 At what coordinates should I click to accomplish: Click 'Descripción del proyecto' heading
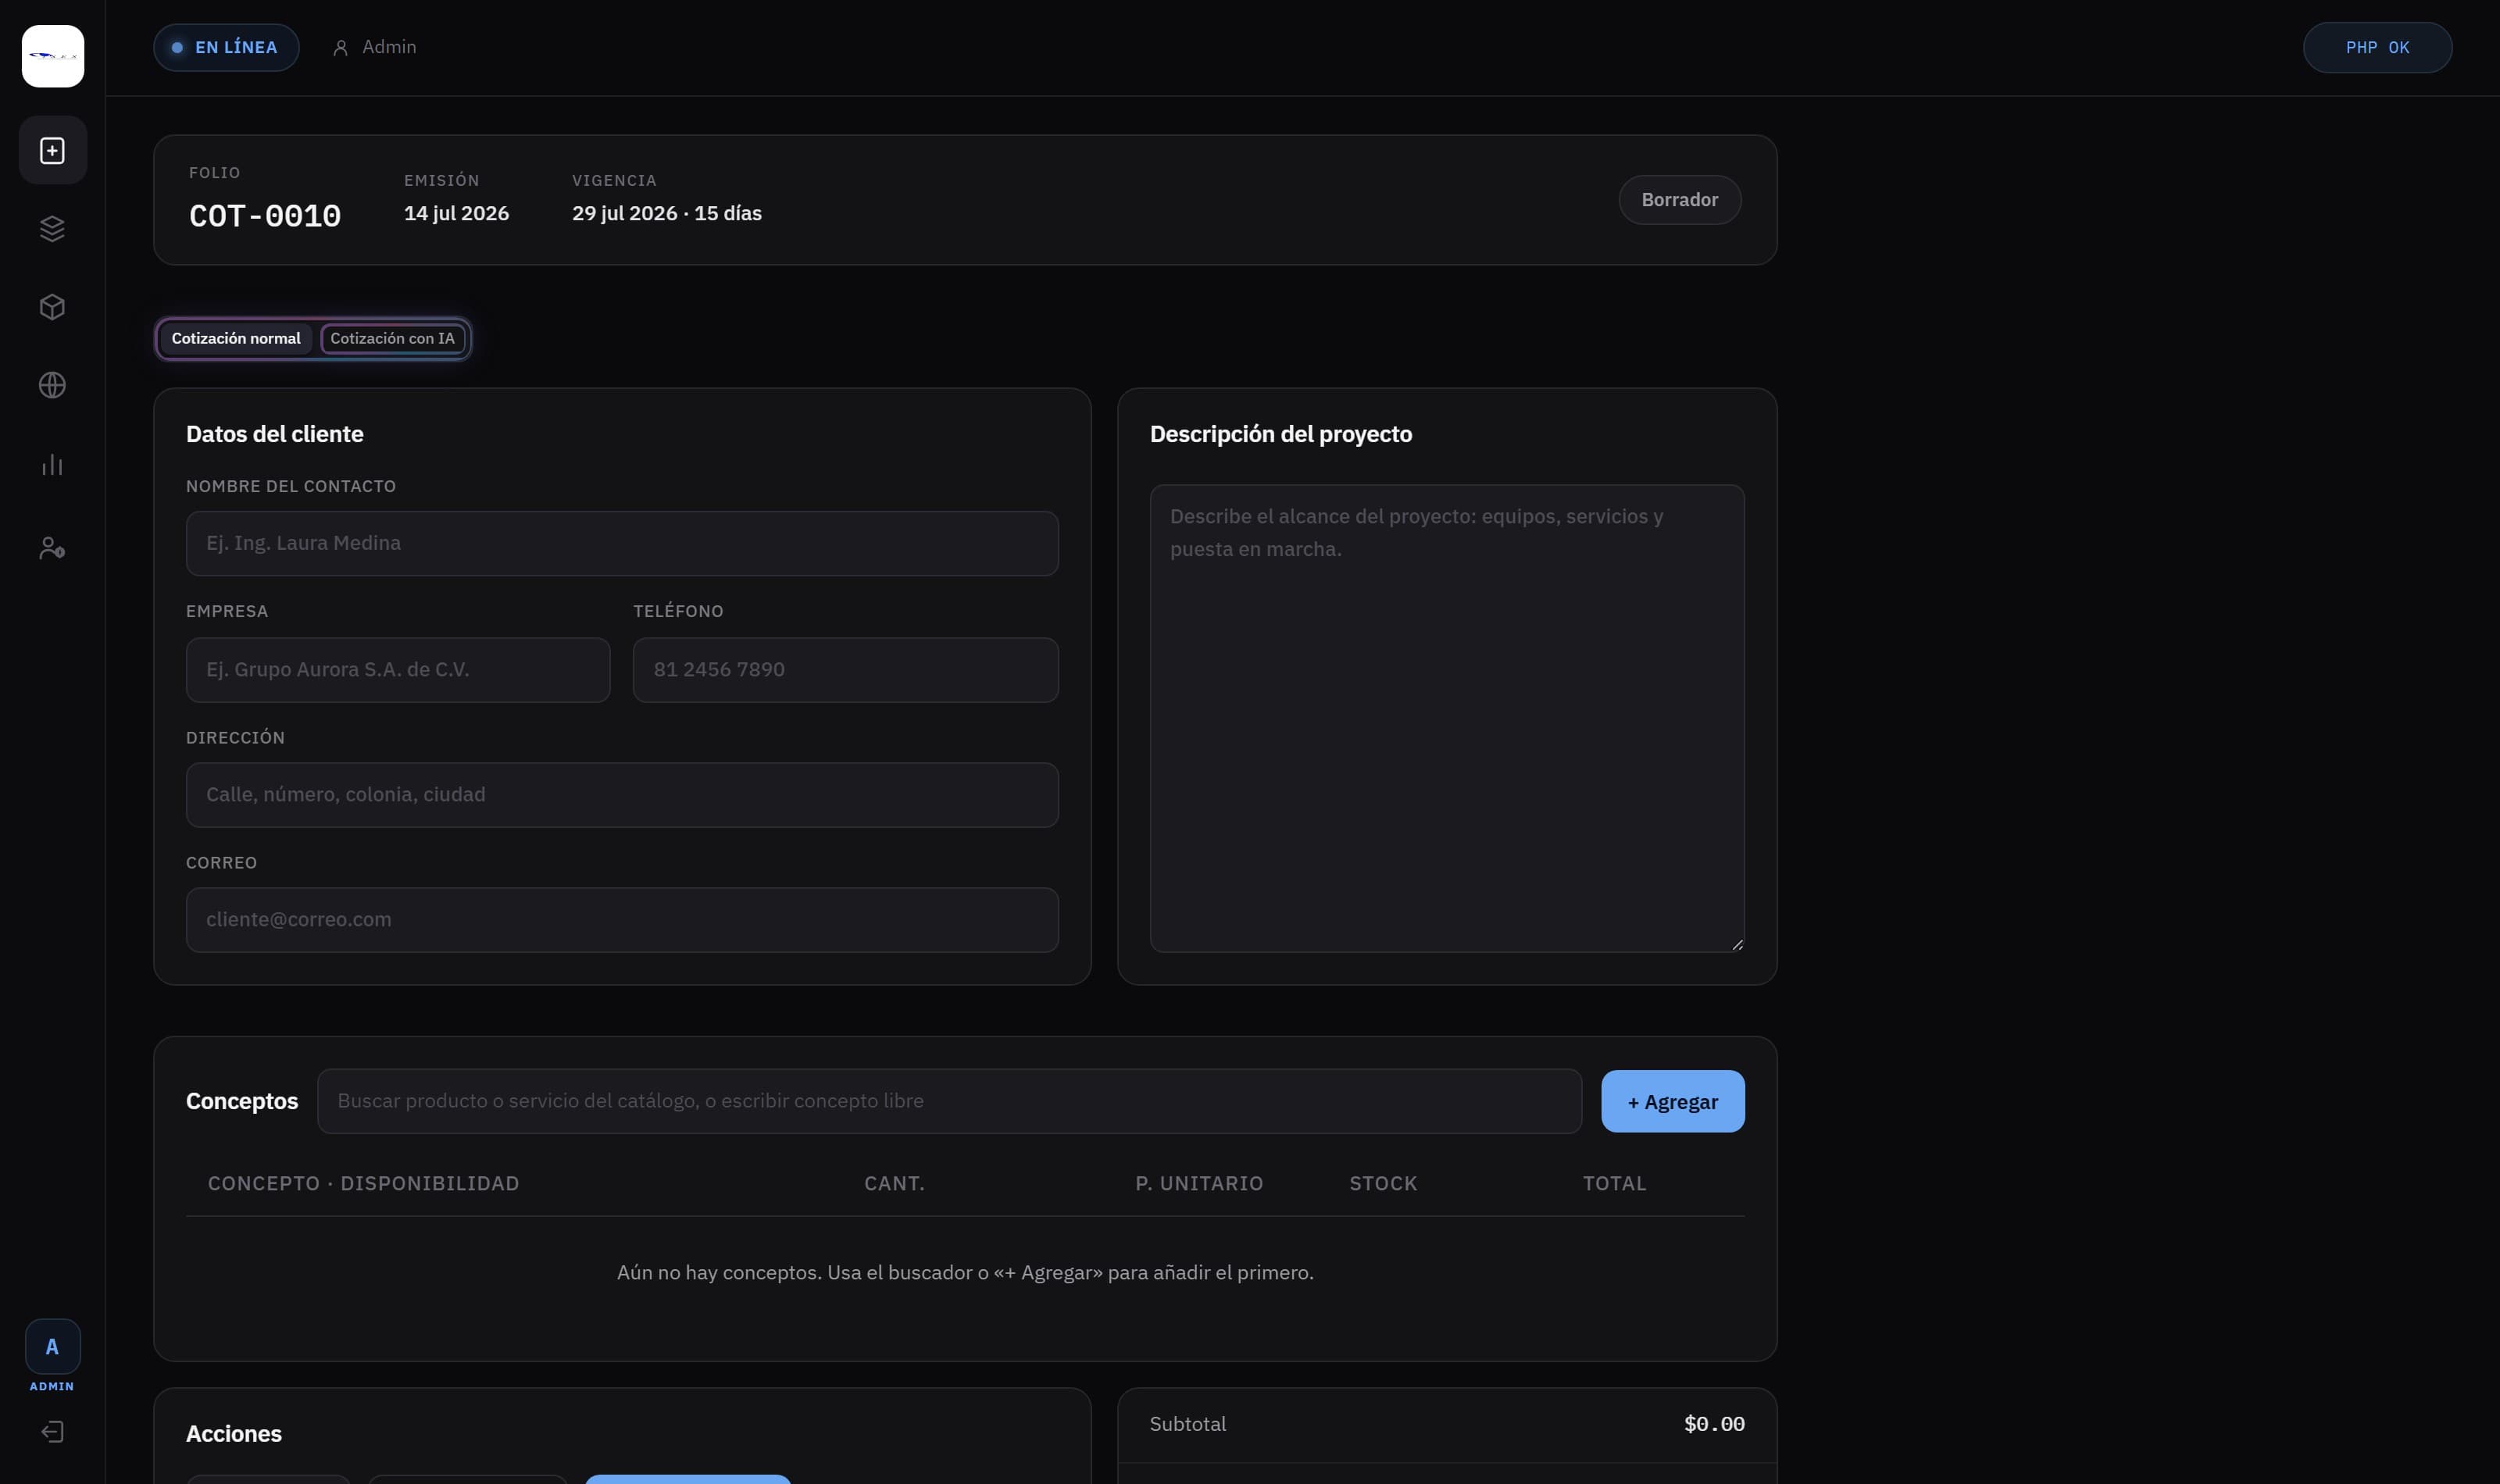pos(1281,434)
